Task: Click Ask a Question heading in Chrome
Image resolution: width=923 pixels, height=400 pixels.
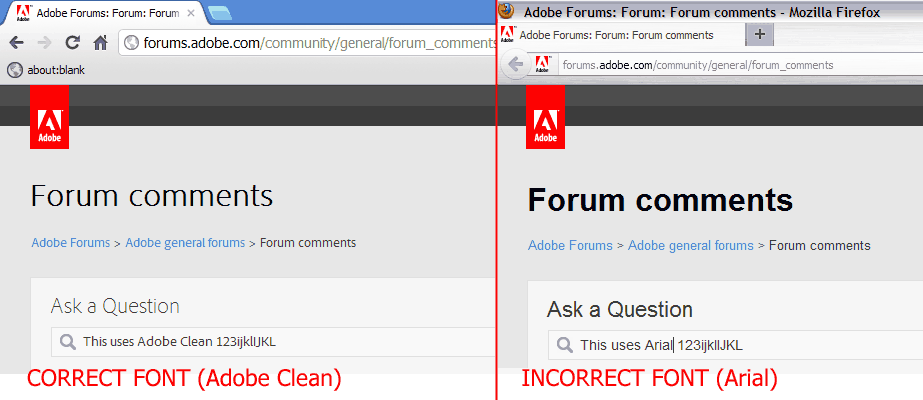Action: (115, 306)
